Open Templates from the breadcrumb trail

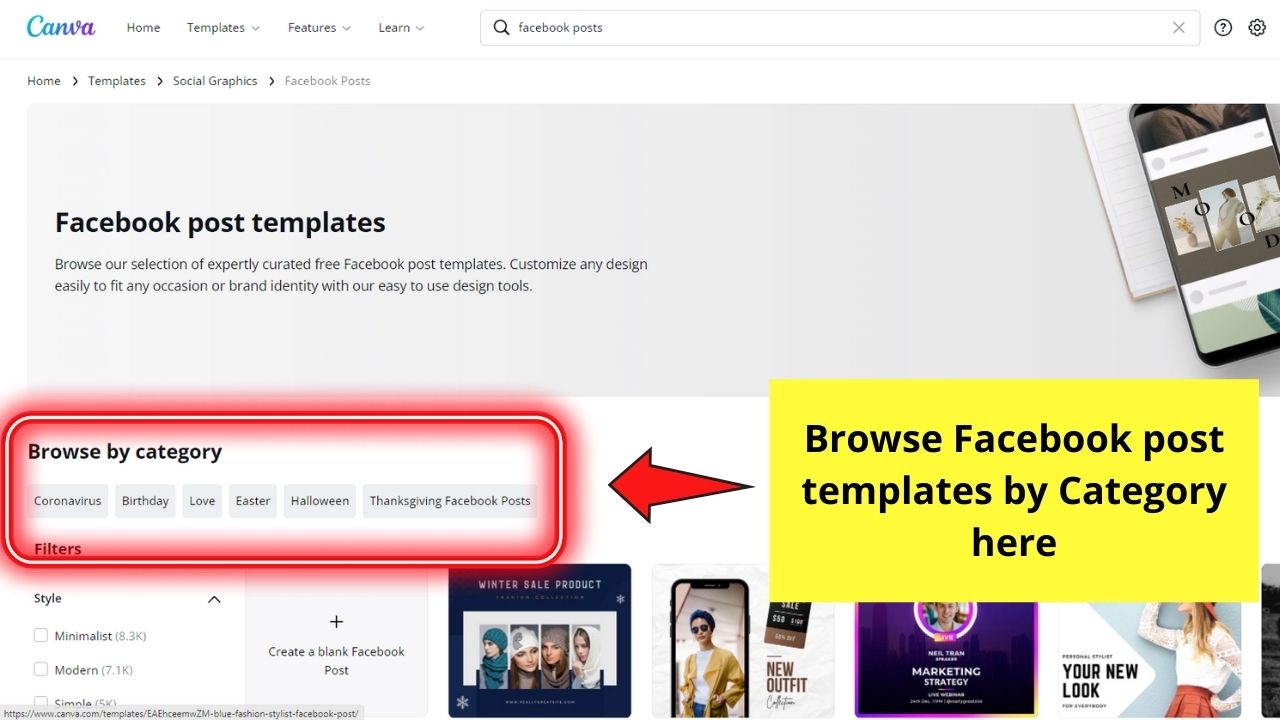(117, 80)
